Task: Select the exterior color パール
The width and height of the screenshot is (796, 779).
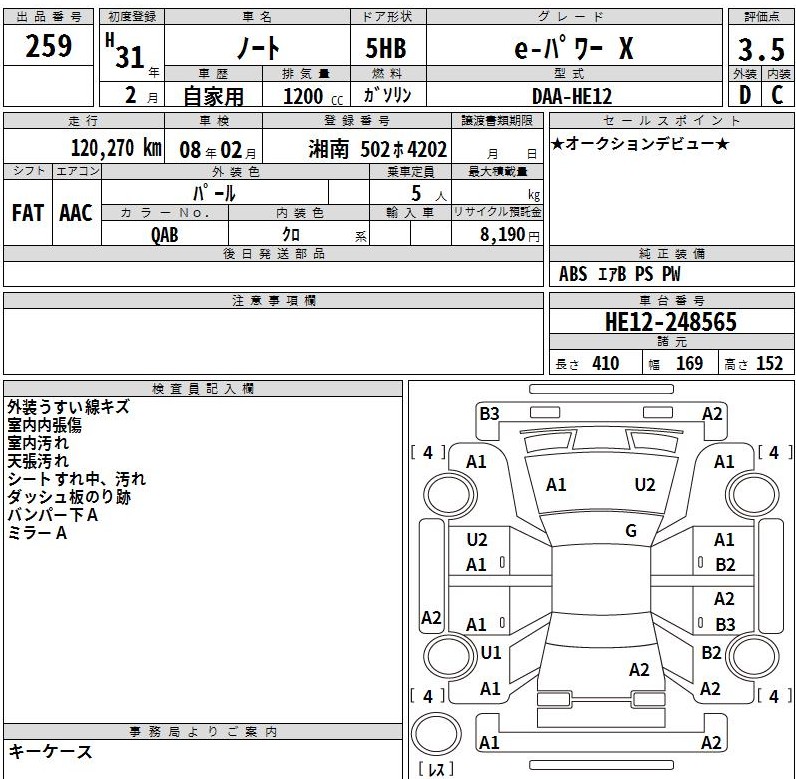Action: coord(214,193)
